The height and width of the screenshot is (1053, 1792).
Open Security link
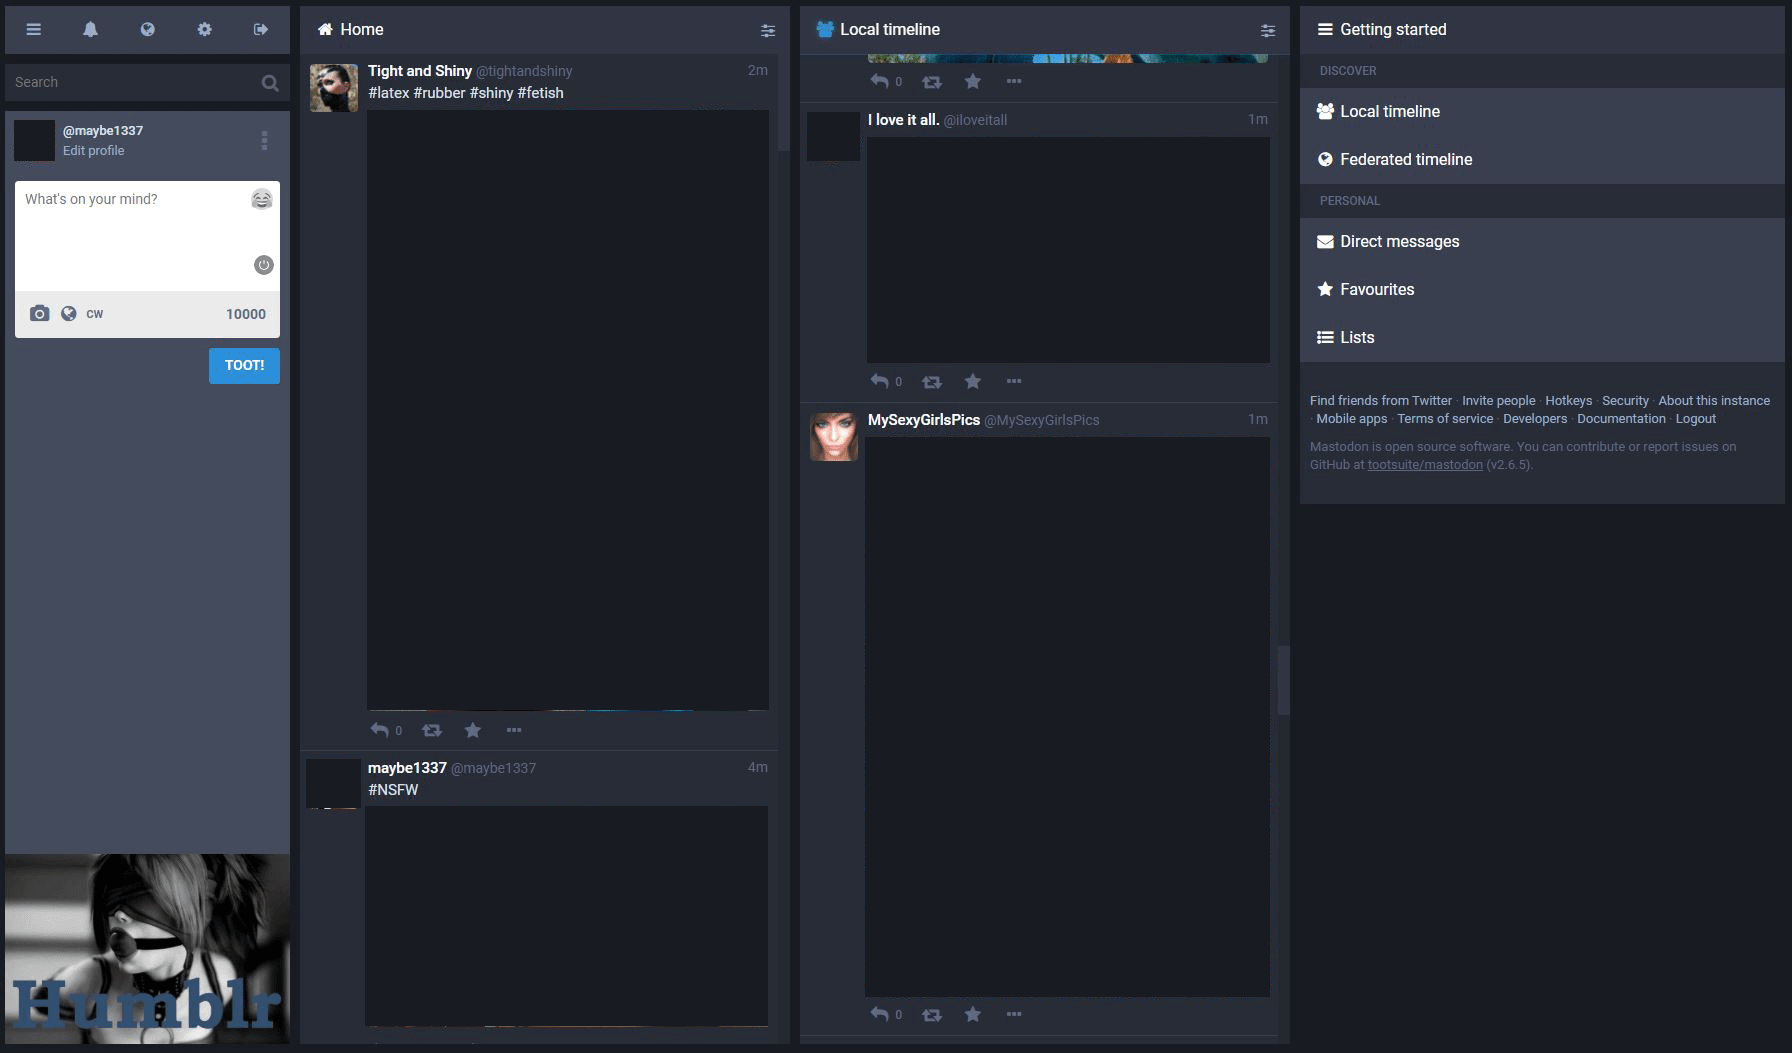tap(1625, 401)
